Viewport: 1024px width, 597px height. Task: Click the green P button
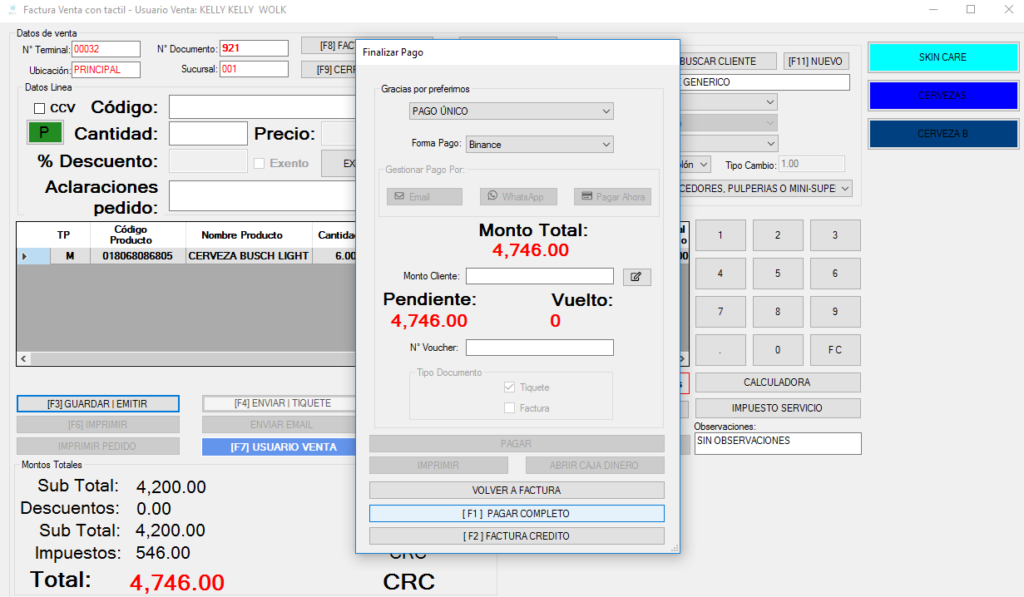click(44, 132)
